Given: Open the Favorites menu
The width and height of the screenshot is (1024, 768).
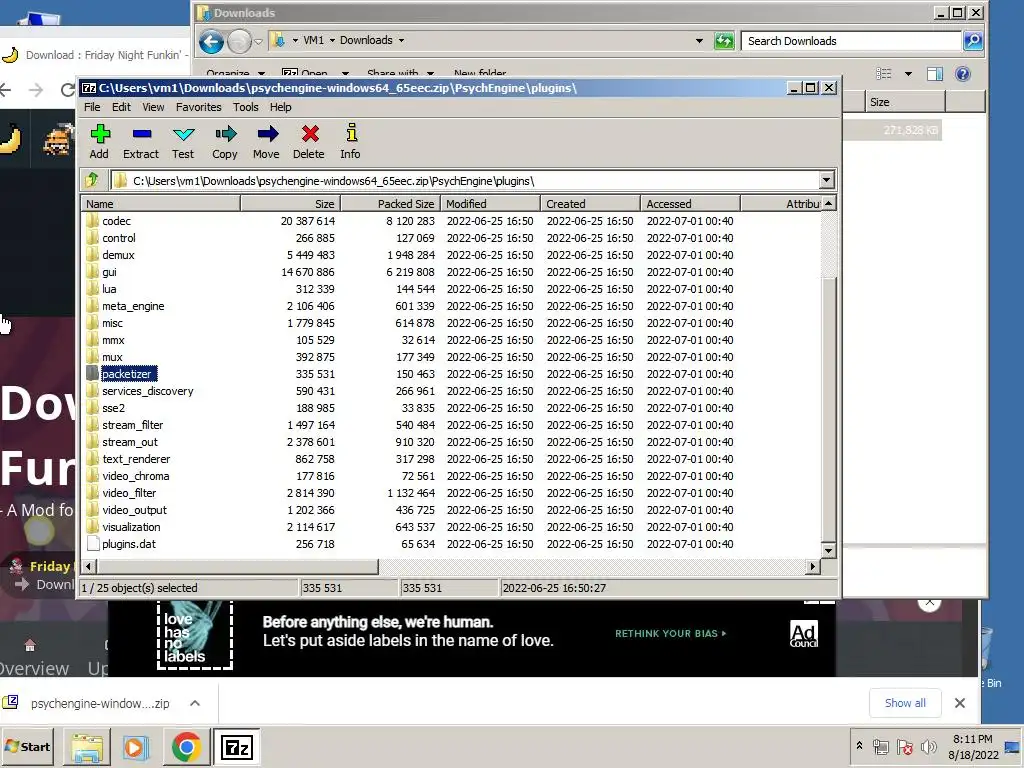Looking at the screenshot, I should [x=199, y=107].
